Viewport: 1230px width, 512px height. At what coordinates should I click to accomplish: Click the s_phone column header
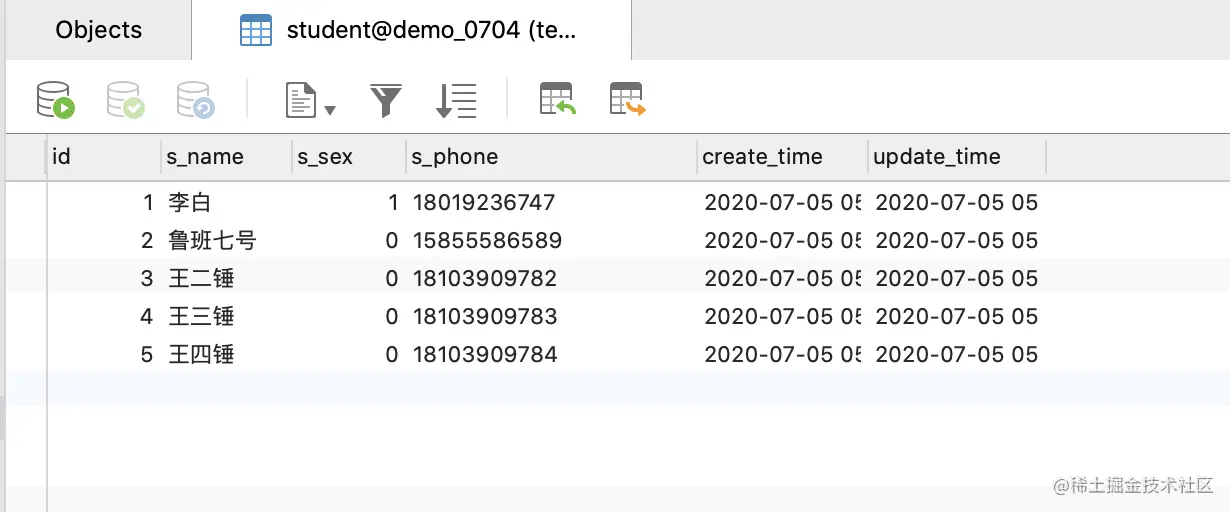551,157
